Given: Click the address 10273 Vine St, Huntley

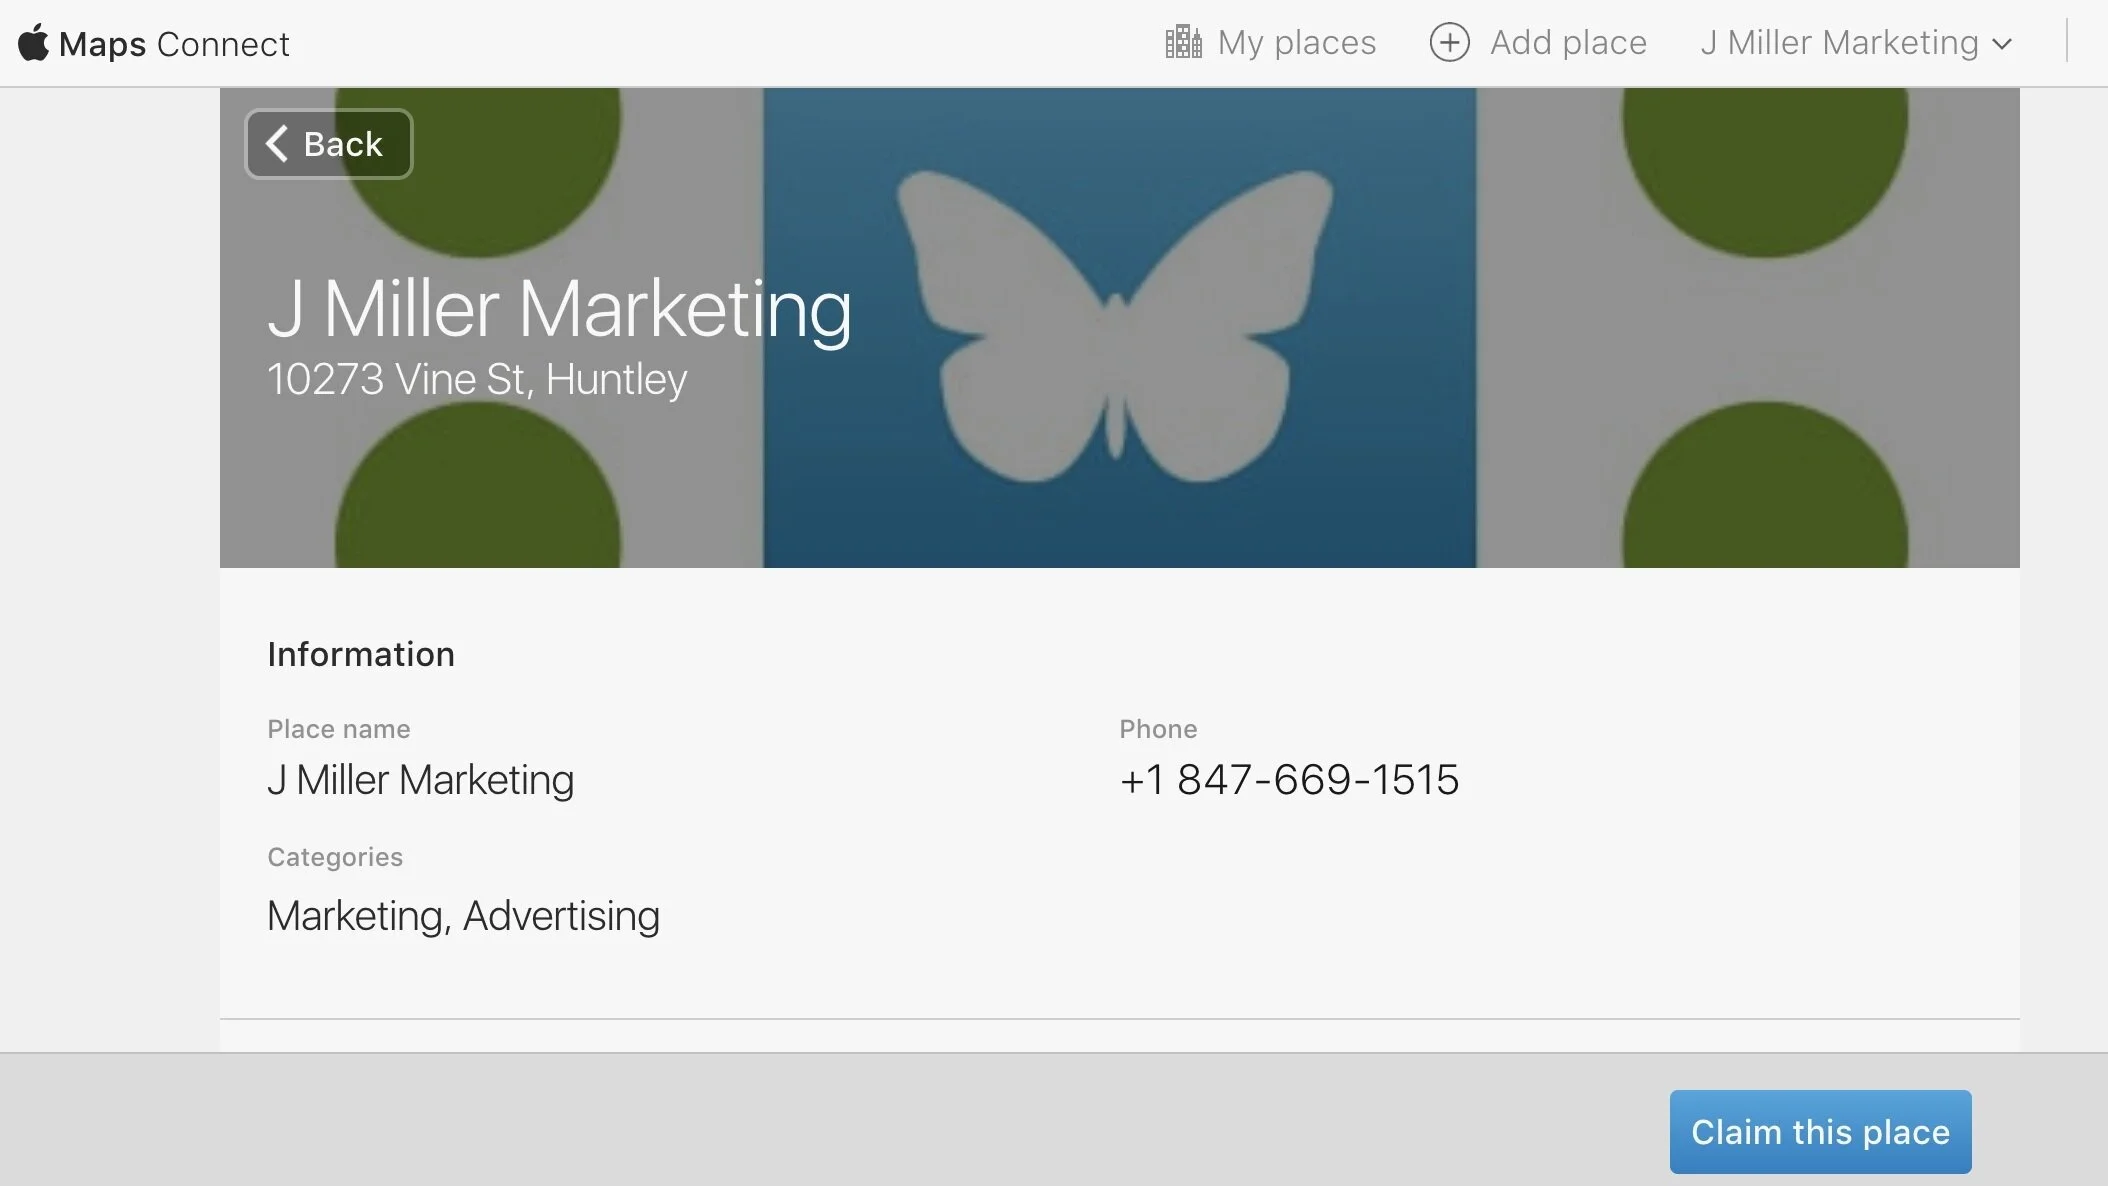Looking at the screenshot, I should 476,380.
